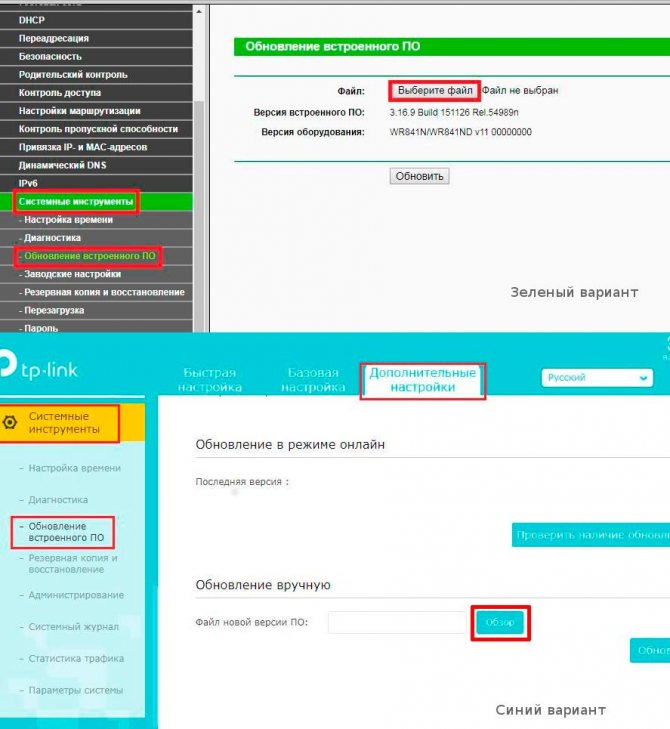670x729 pixels.
Task: Click firmware version text 3.16.9 Build 151126
Action: point(454,113)
